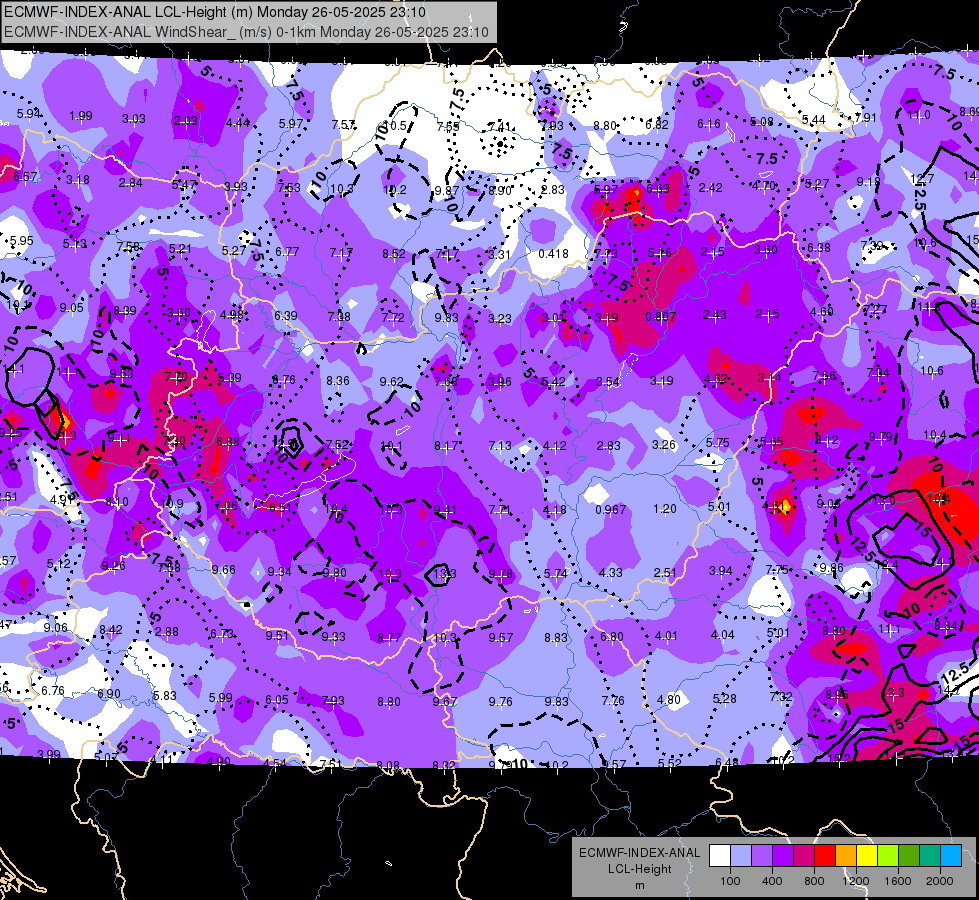Click the WindShear 0-1km title line
Screen dimensions: 979x900
click(246, 32)
